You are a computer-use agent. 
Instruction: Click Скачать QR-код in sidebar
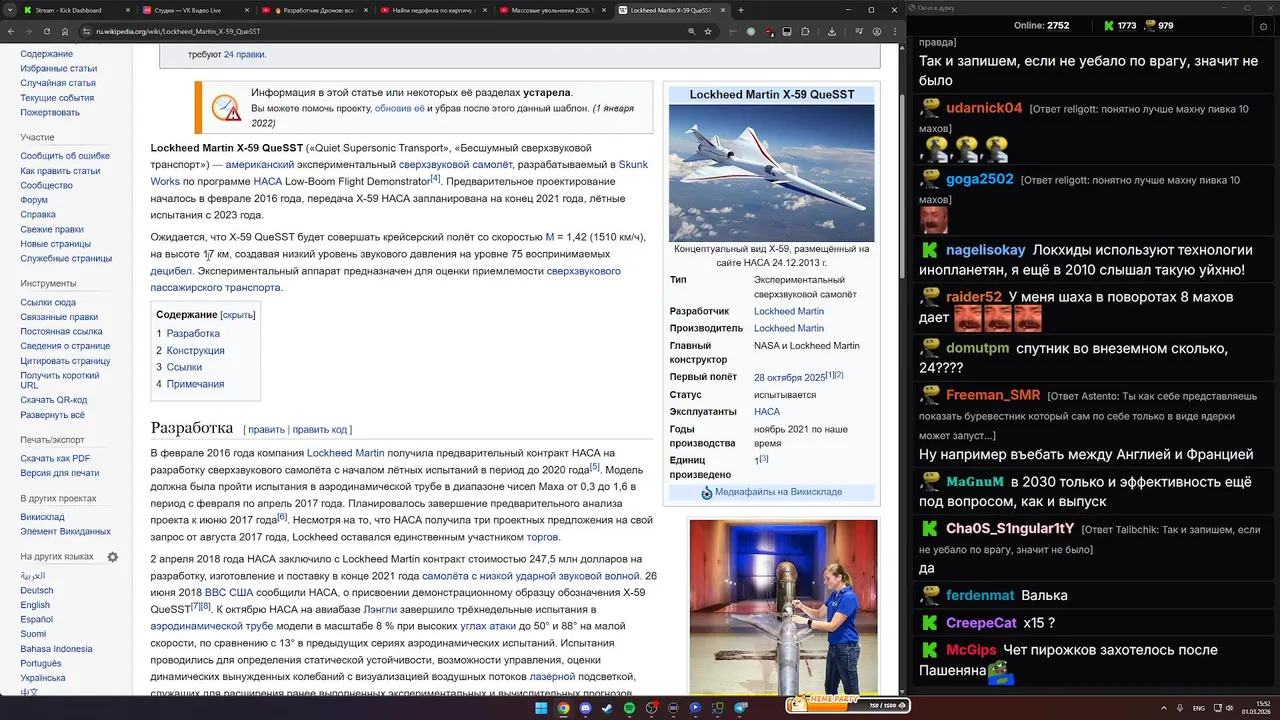(x=54, y=400)
